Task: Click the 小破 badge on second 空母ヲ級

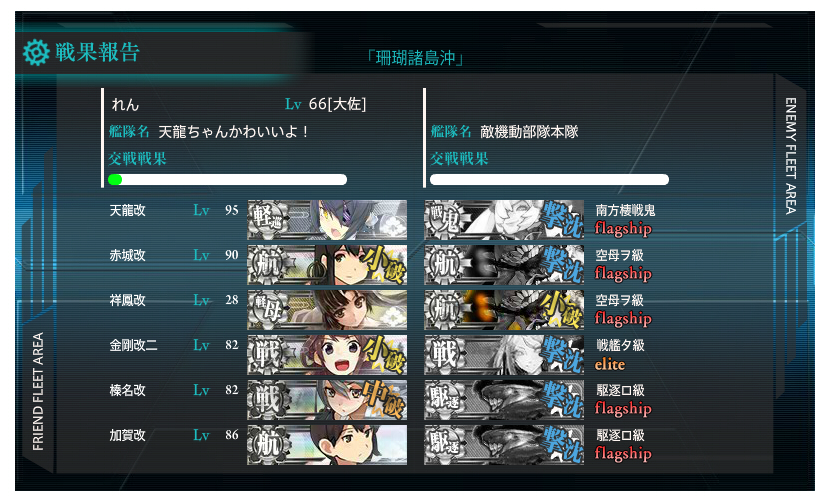Action: point(563,309)
